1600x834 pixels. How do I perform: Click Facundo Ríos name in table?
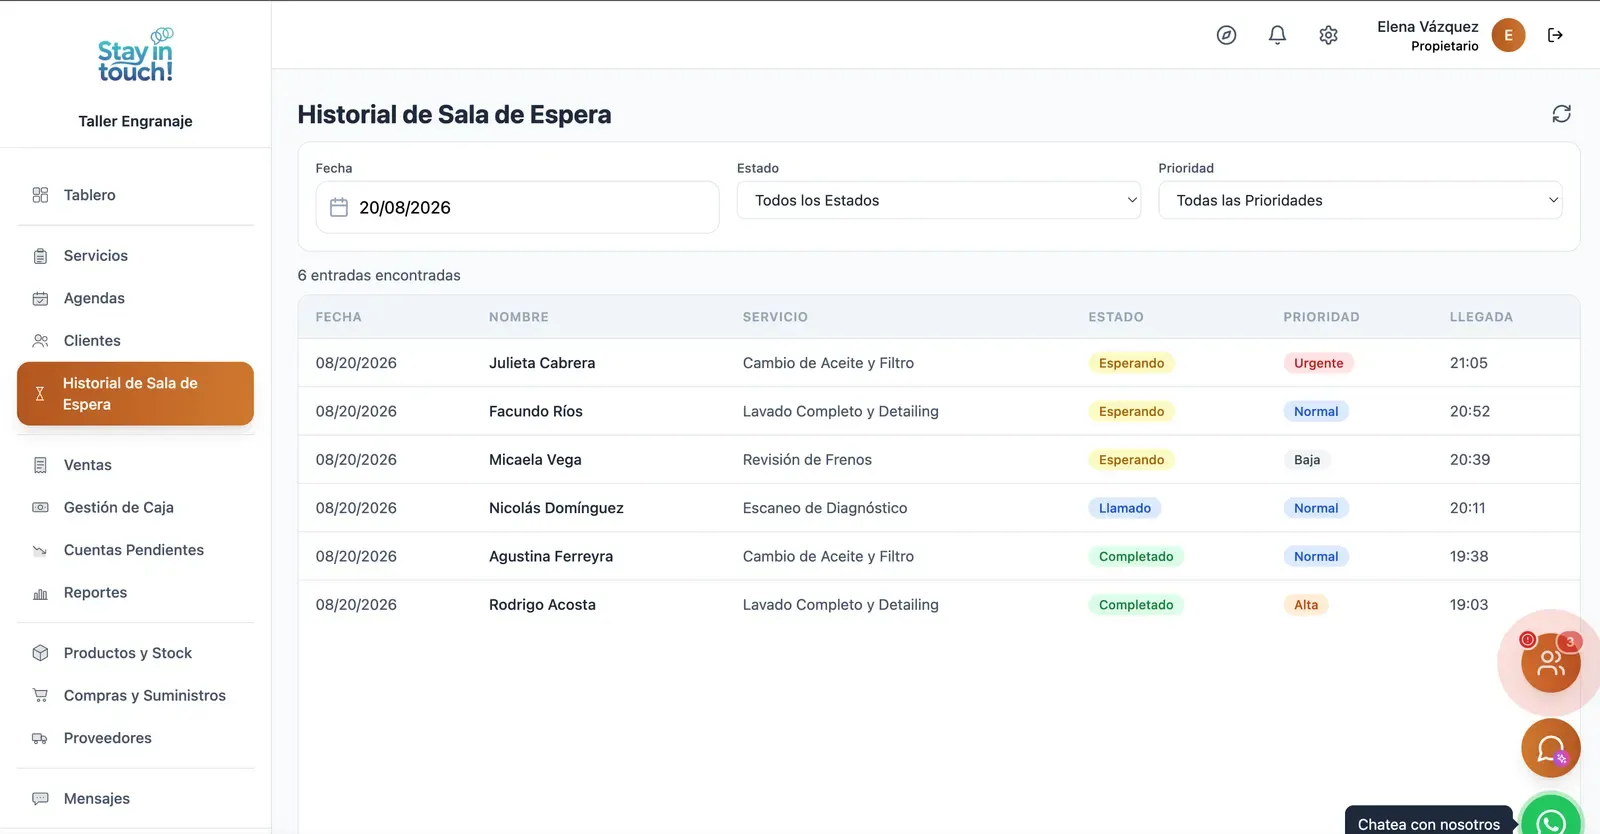(x=536, y=411)
